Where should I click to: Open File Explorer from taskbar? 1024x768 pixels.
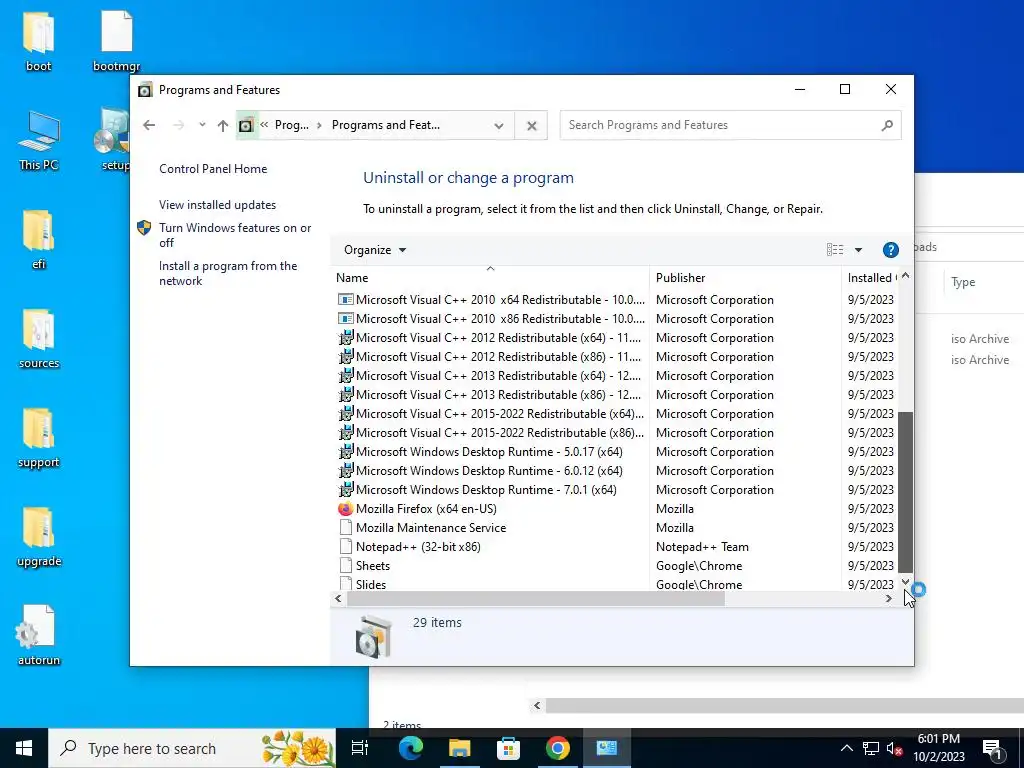(460, 748)
